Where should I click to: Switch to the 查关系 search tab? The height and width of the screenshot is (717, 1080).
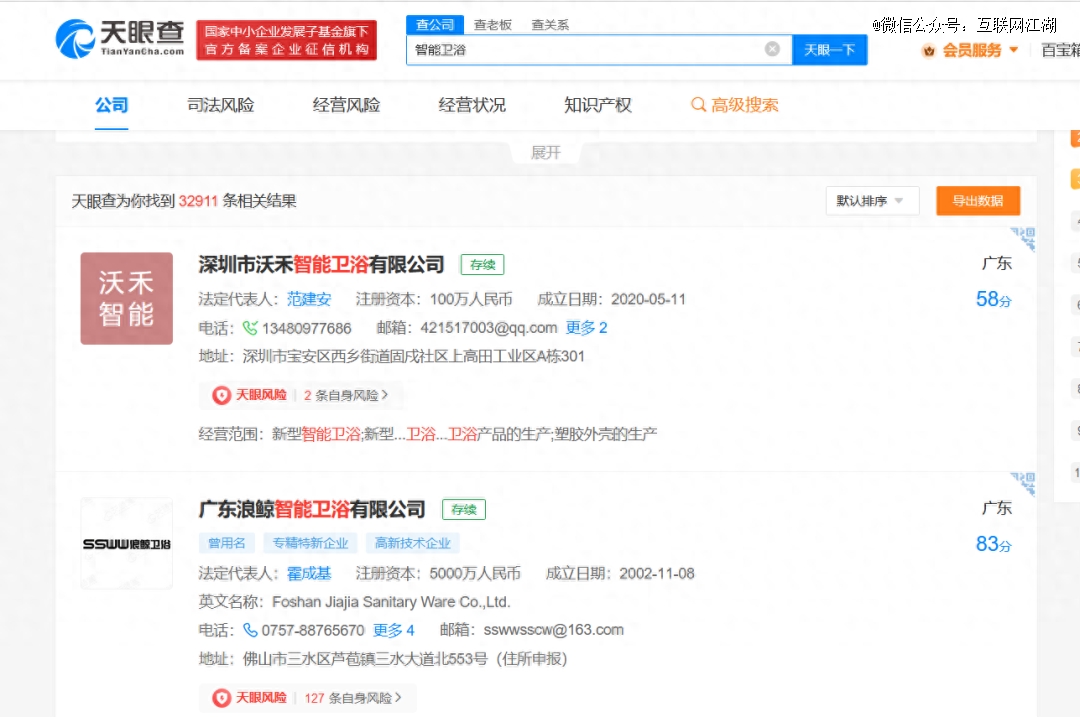pos(550,25)
